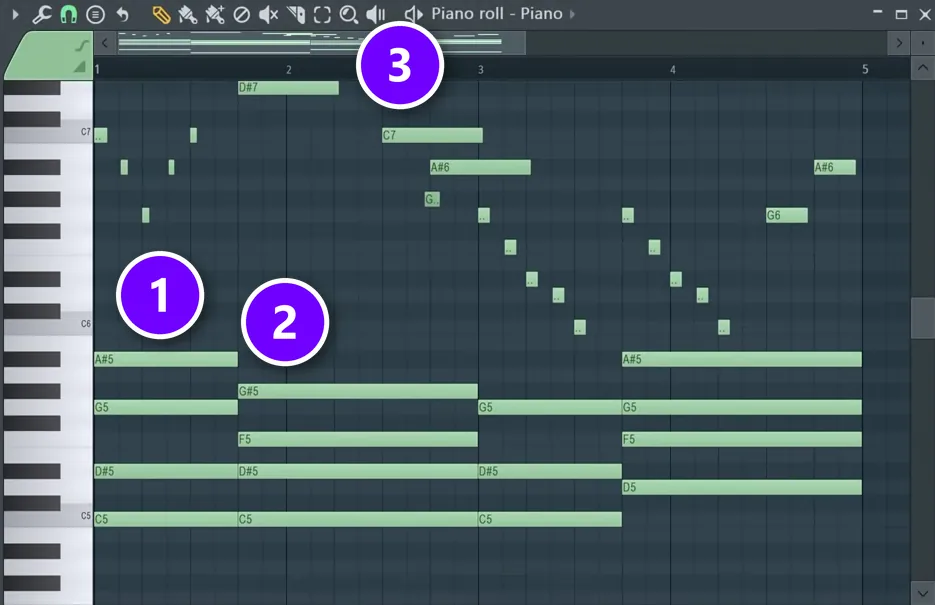Image resolution: width=935 pixels, height=605 pixels.
Task: Click the C7 piano key
Action: tap(48, 134)
